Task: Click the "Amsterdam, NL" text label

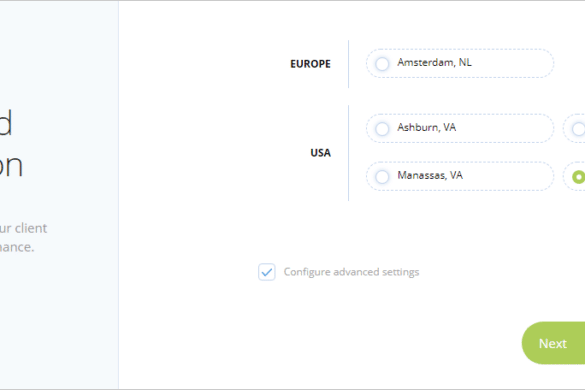Action: point(434,62)
